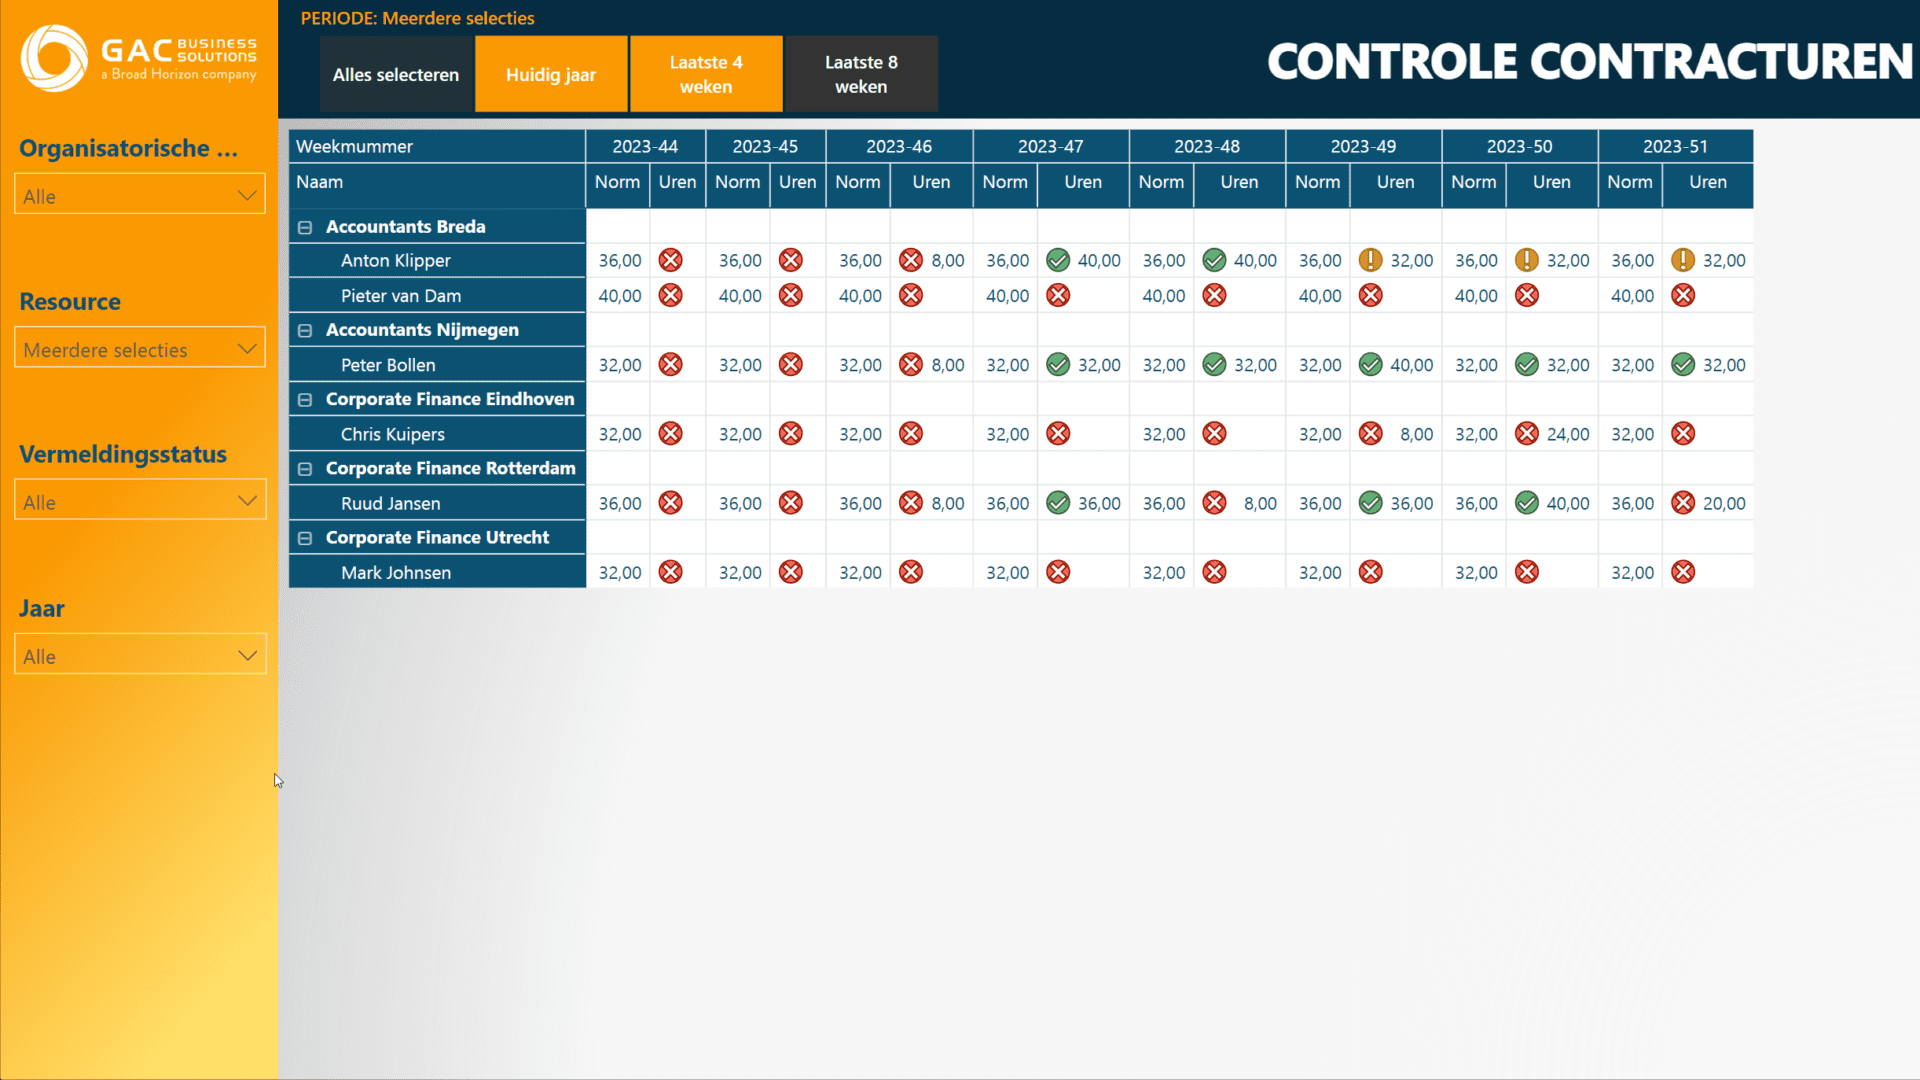Select the Mark Johnsen row name
Viewport: 1920px width, 1080px height.
[x=396, y=572]
